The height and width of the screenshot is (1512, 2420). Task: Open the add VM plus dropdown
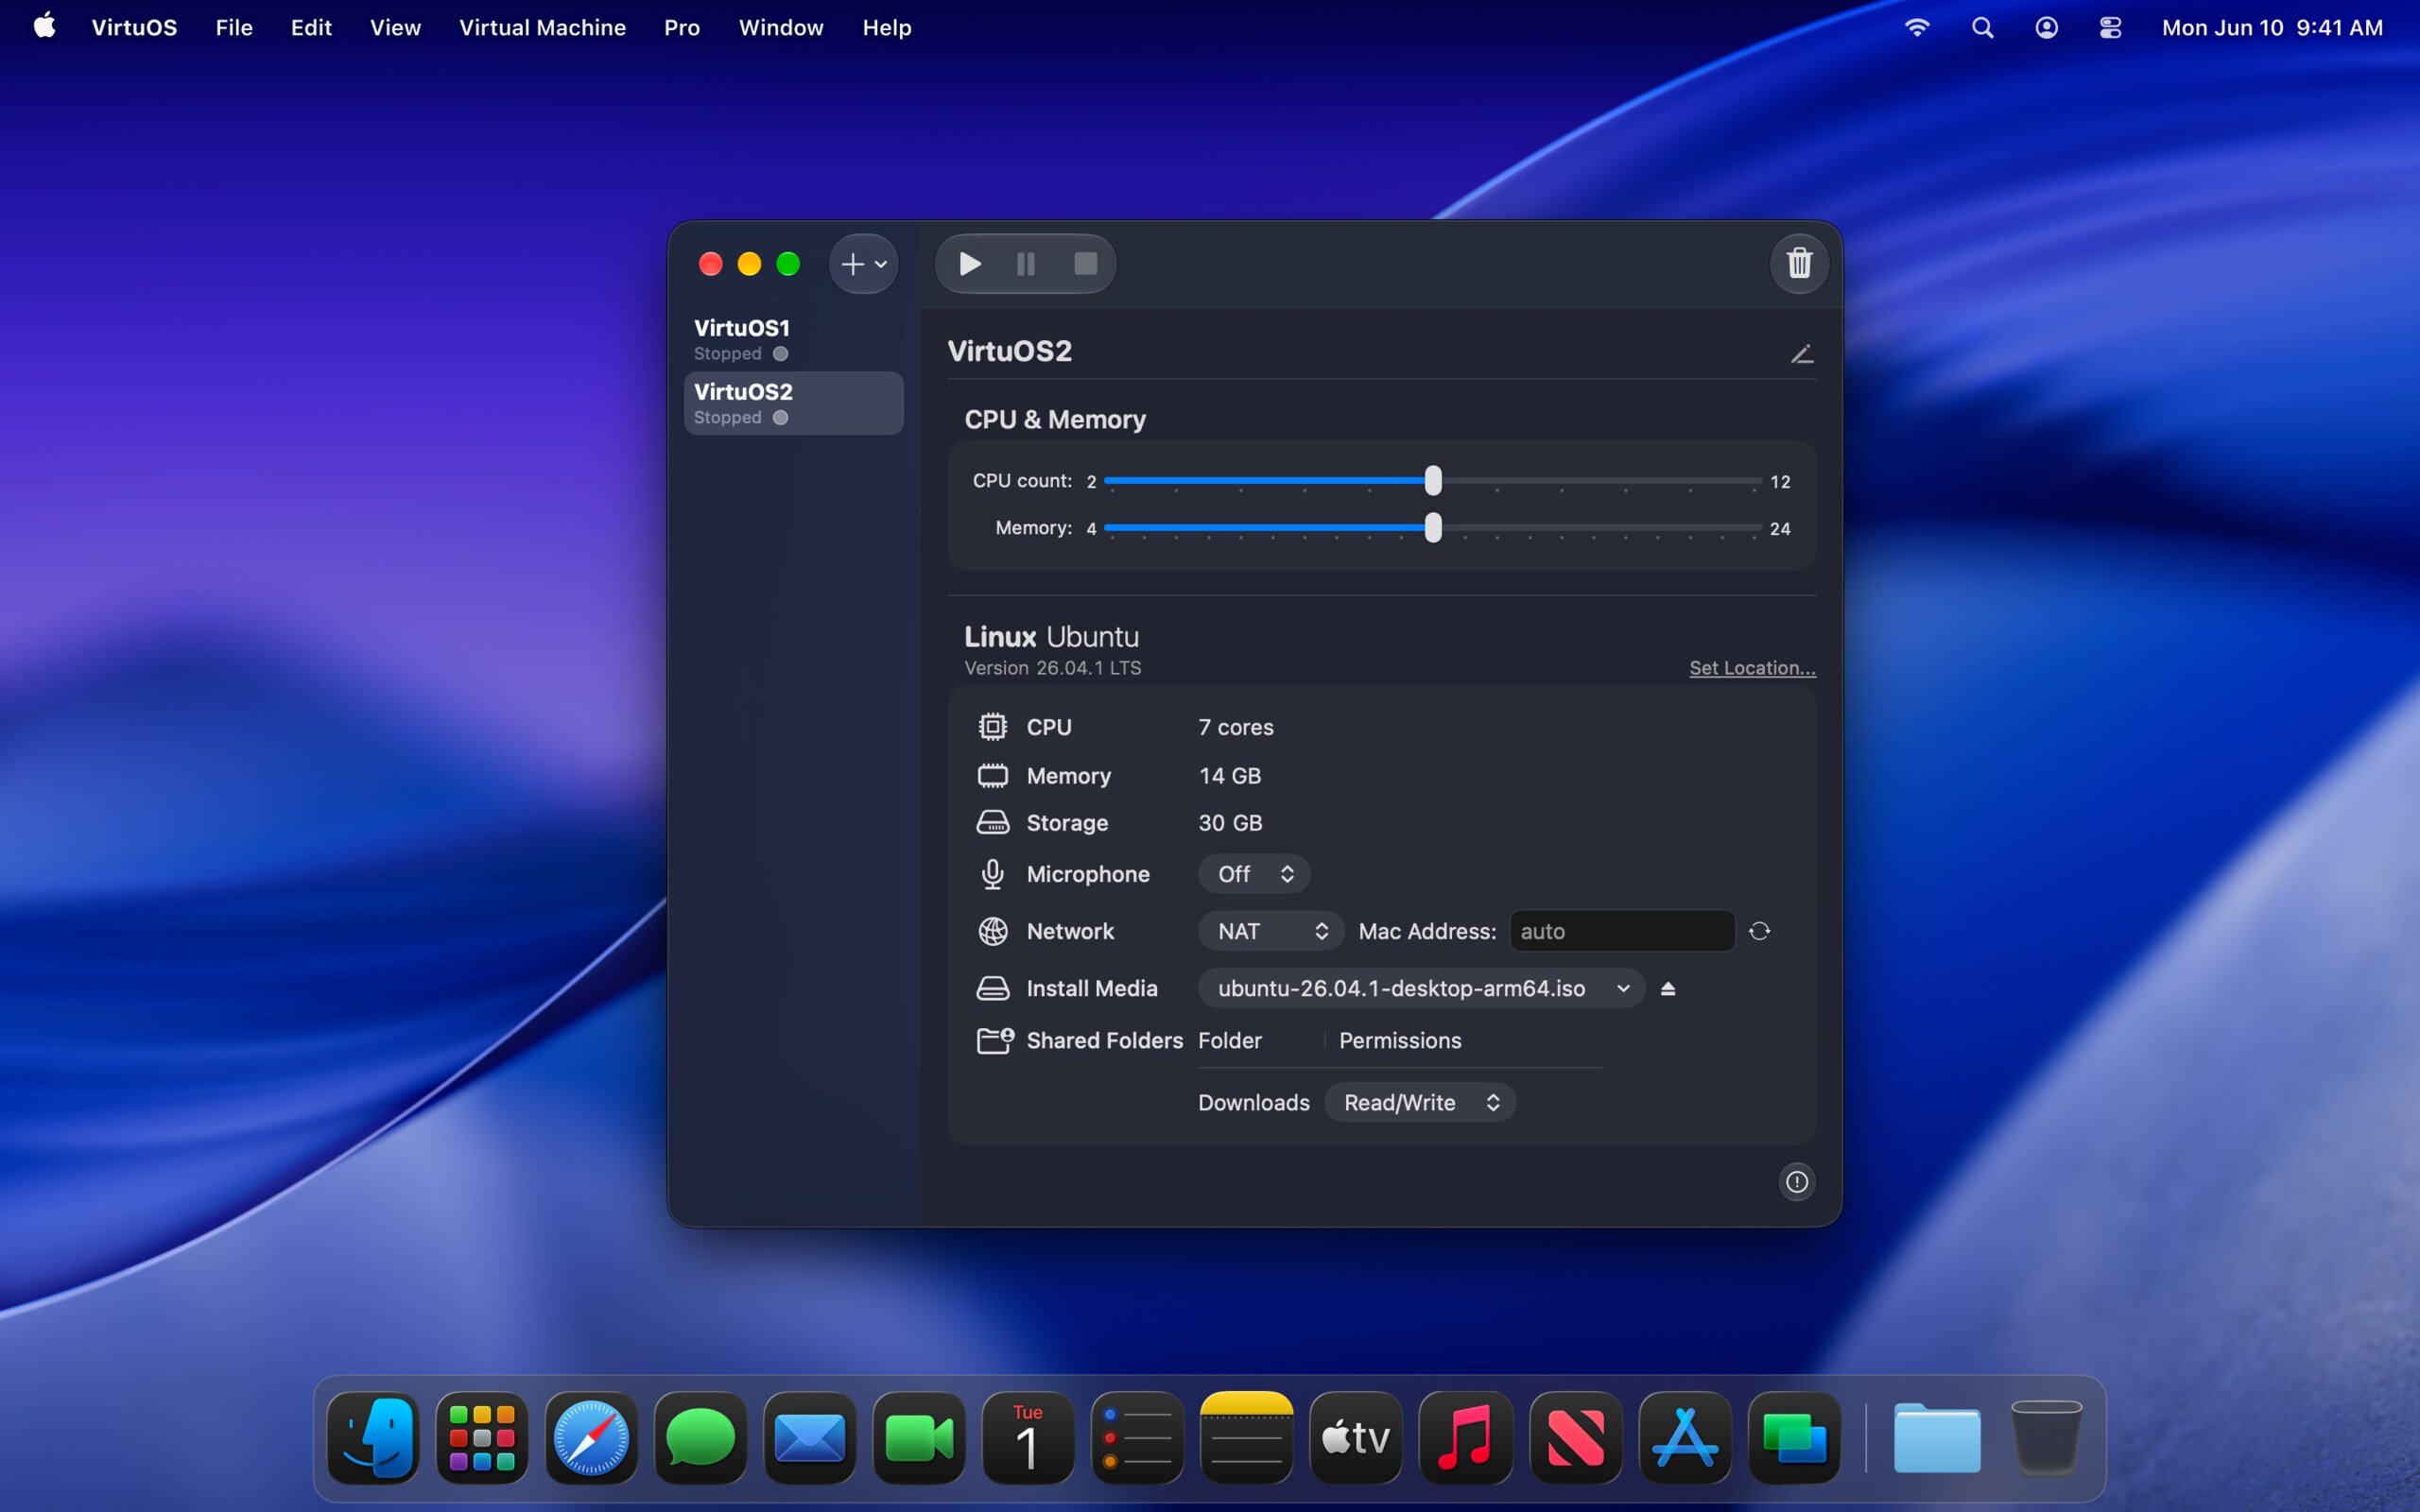point(864,264)
